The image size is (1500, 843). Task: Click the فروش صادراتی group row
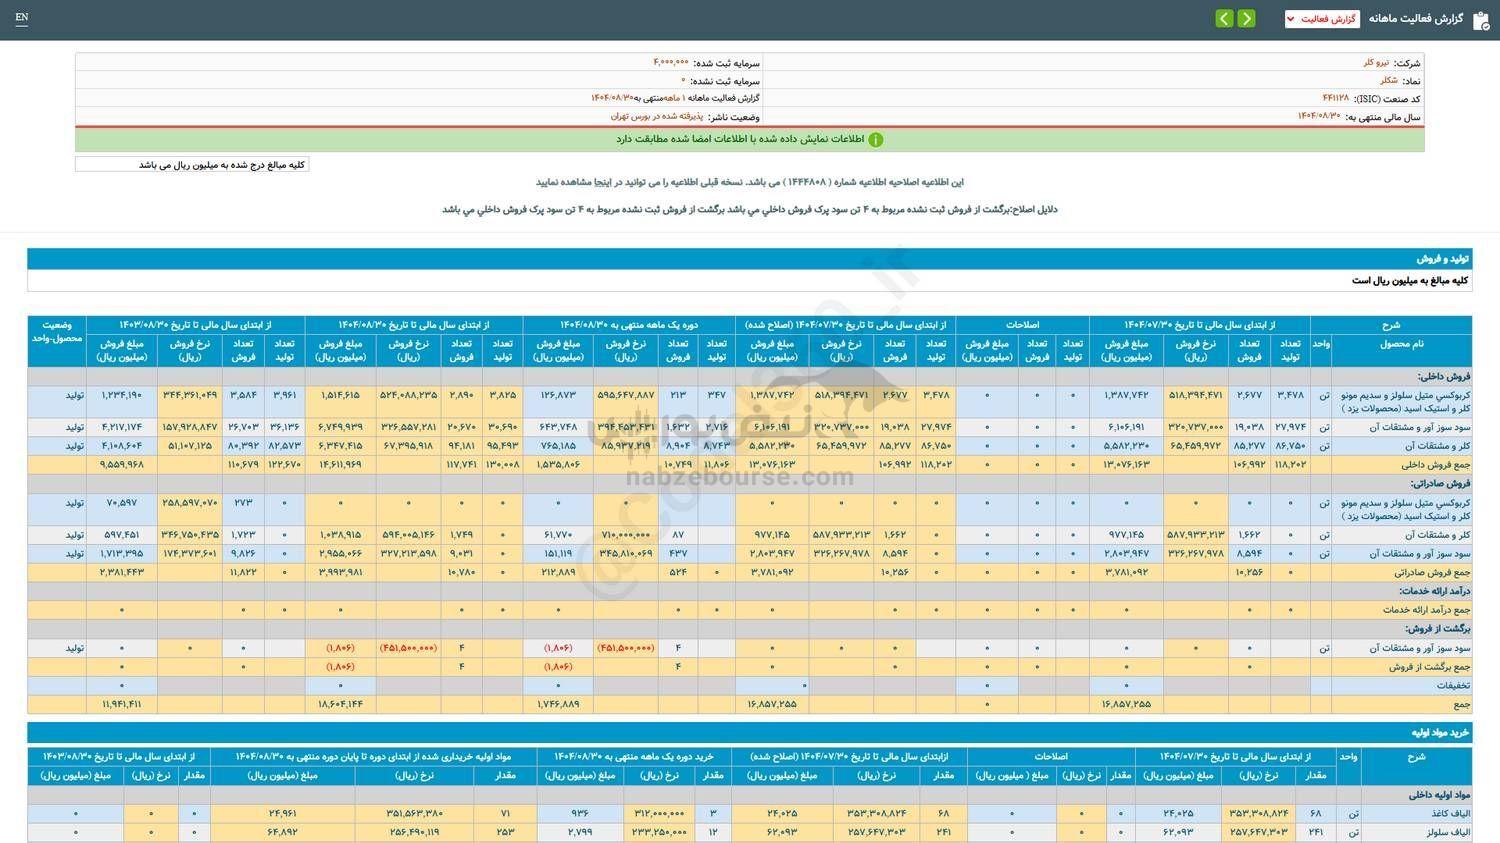click(1438, 483)
